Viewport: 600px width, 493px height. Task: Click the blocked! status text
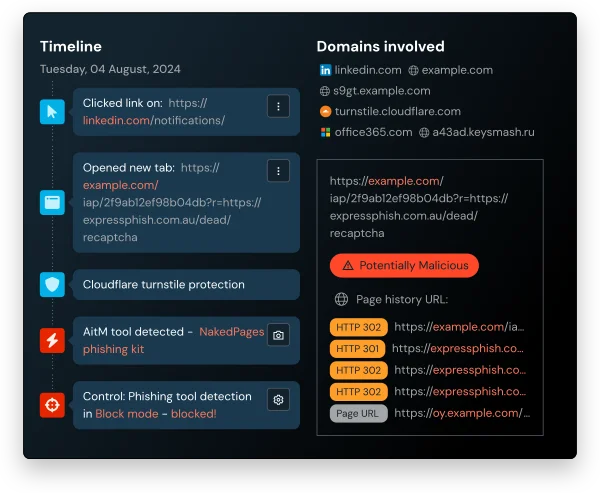[x=194, y=414]
